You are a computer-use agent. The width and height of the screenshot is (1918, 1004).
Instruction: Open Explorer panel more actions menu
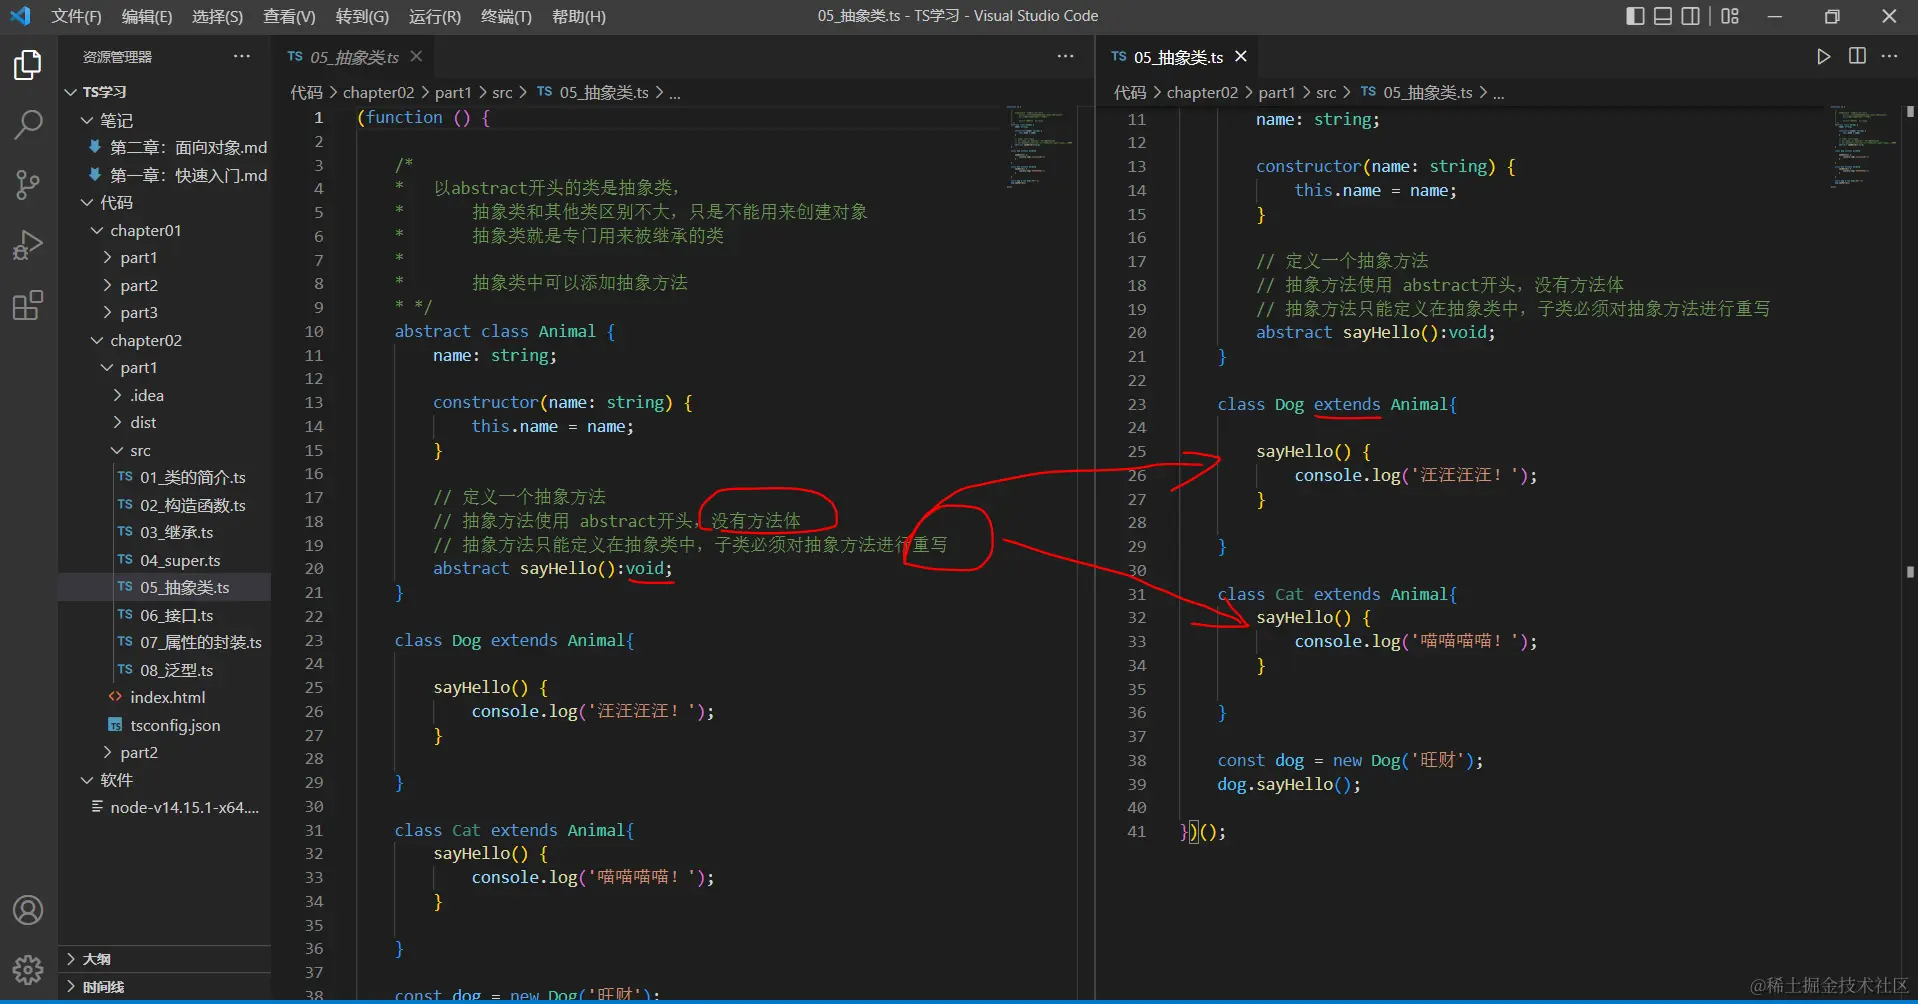tap(242, 57)
